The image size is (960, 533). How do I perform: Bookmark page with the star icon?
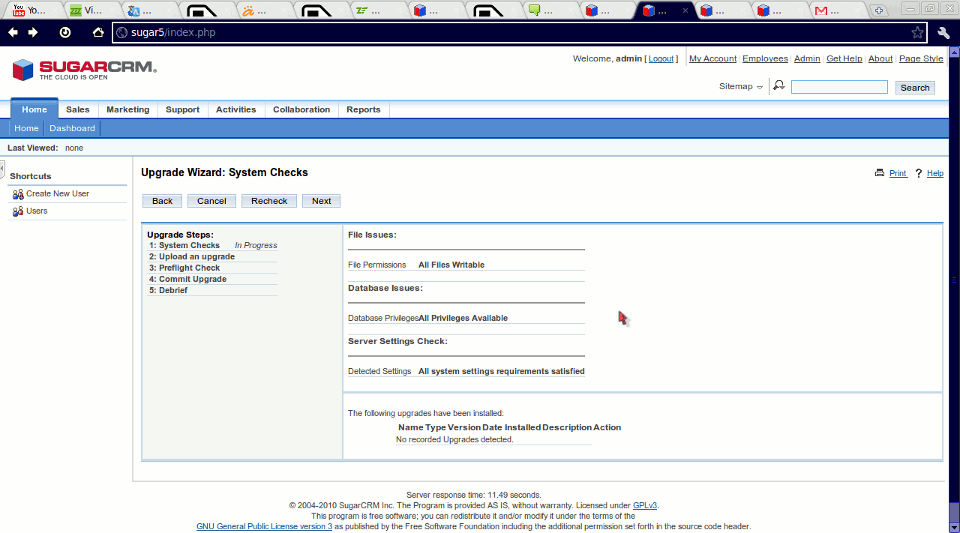tap(917, 32)
